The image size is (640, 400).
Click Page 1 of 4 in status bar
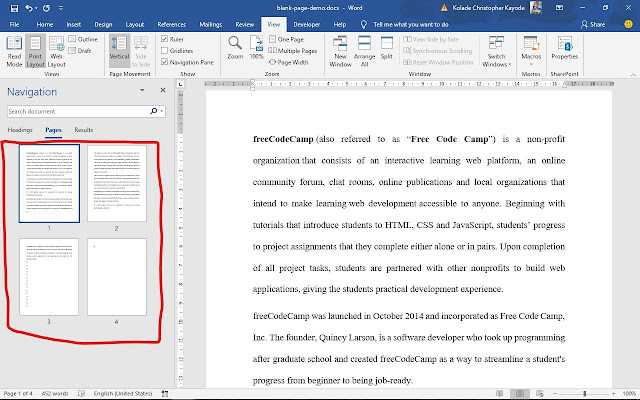[18, 393]
